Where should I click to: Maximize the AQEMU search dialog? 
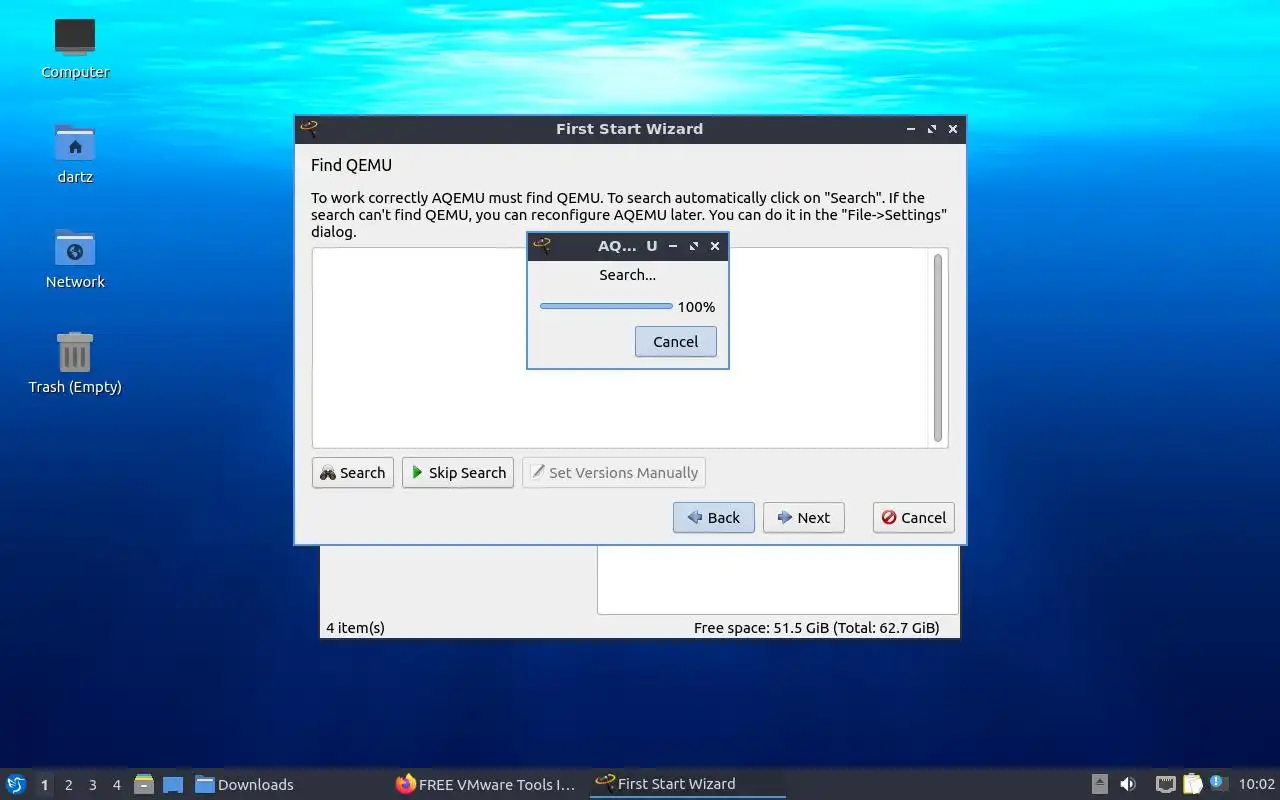tap(694, 246)
